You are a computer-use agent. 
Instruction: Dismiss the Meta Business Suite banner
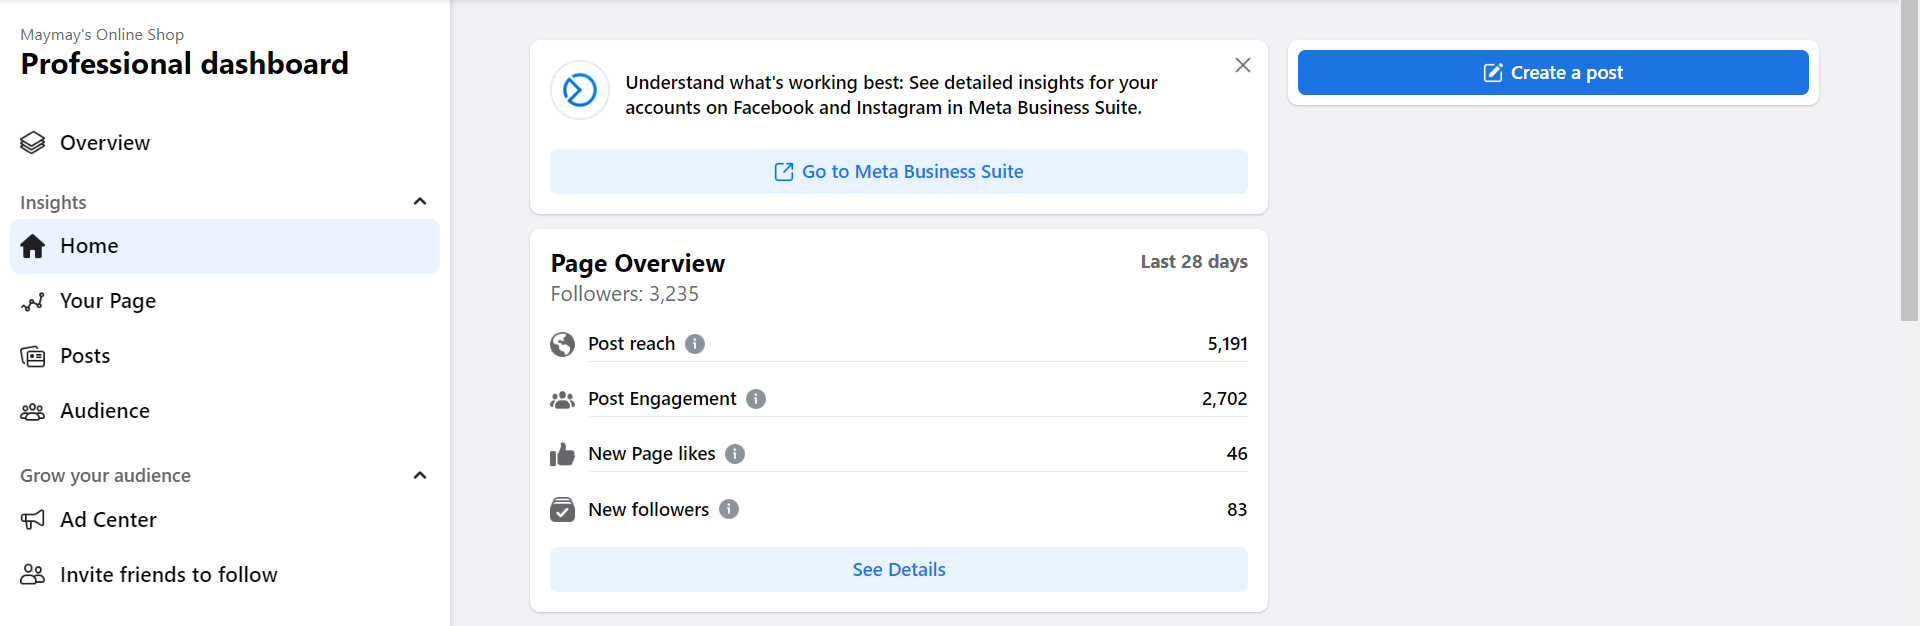pos(1243,65)
